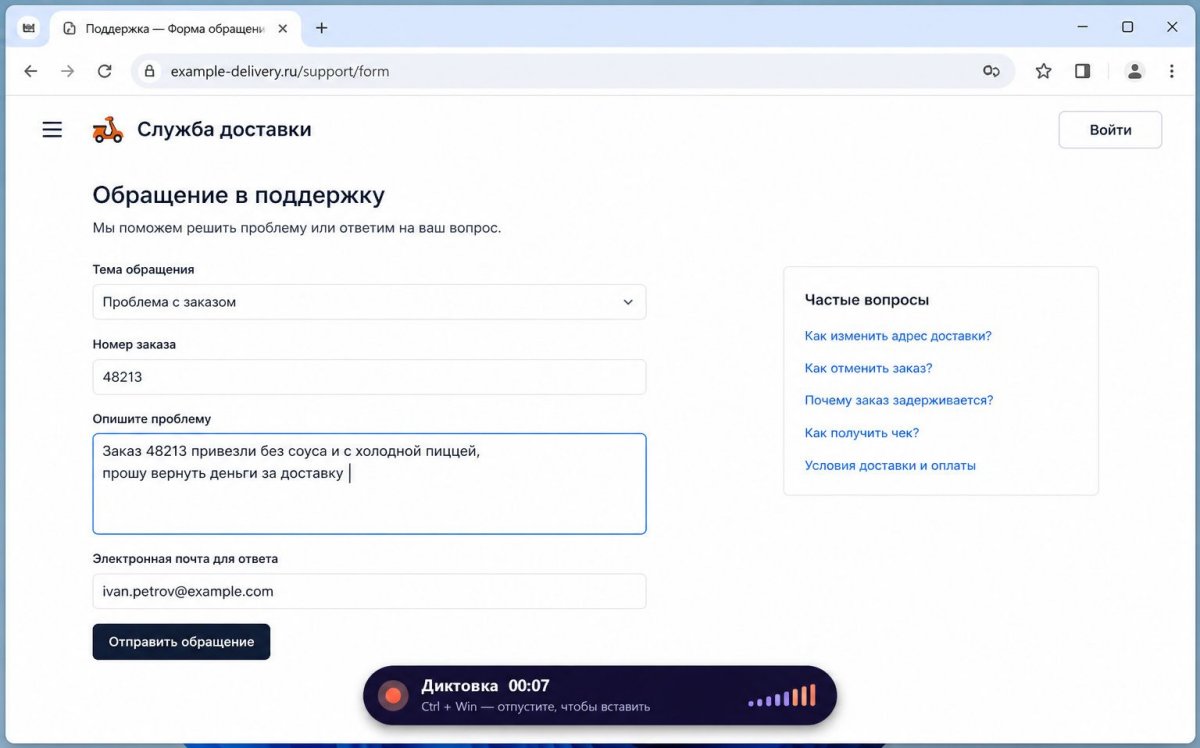
Task: Click the dictation audio level bars
Action: [x=782, y=696]
